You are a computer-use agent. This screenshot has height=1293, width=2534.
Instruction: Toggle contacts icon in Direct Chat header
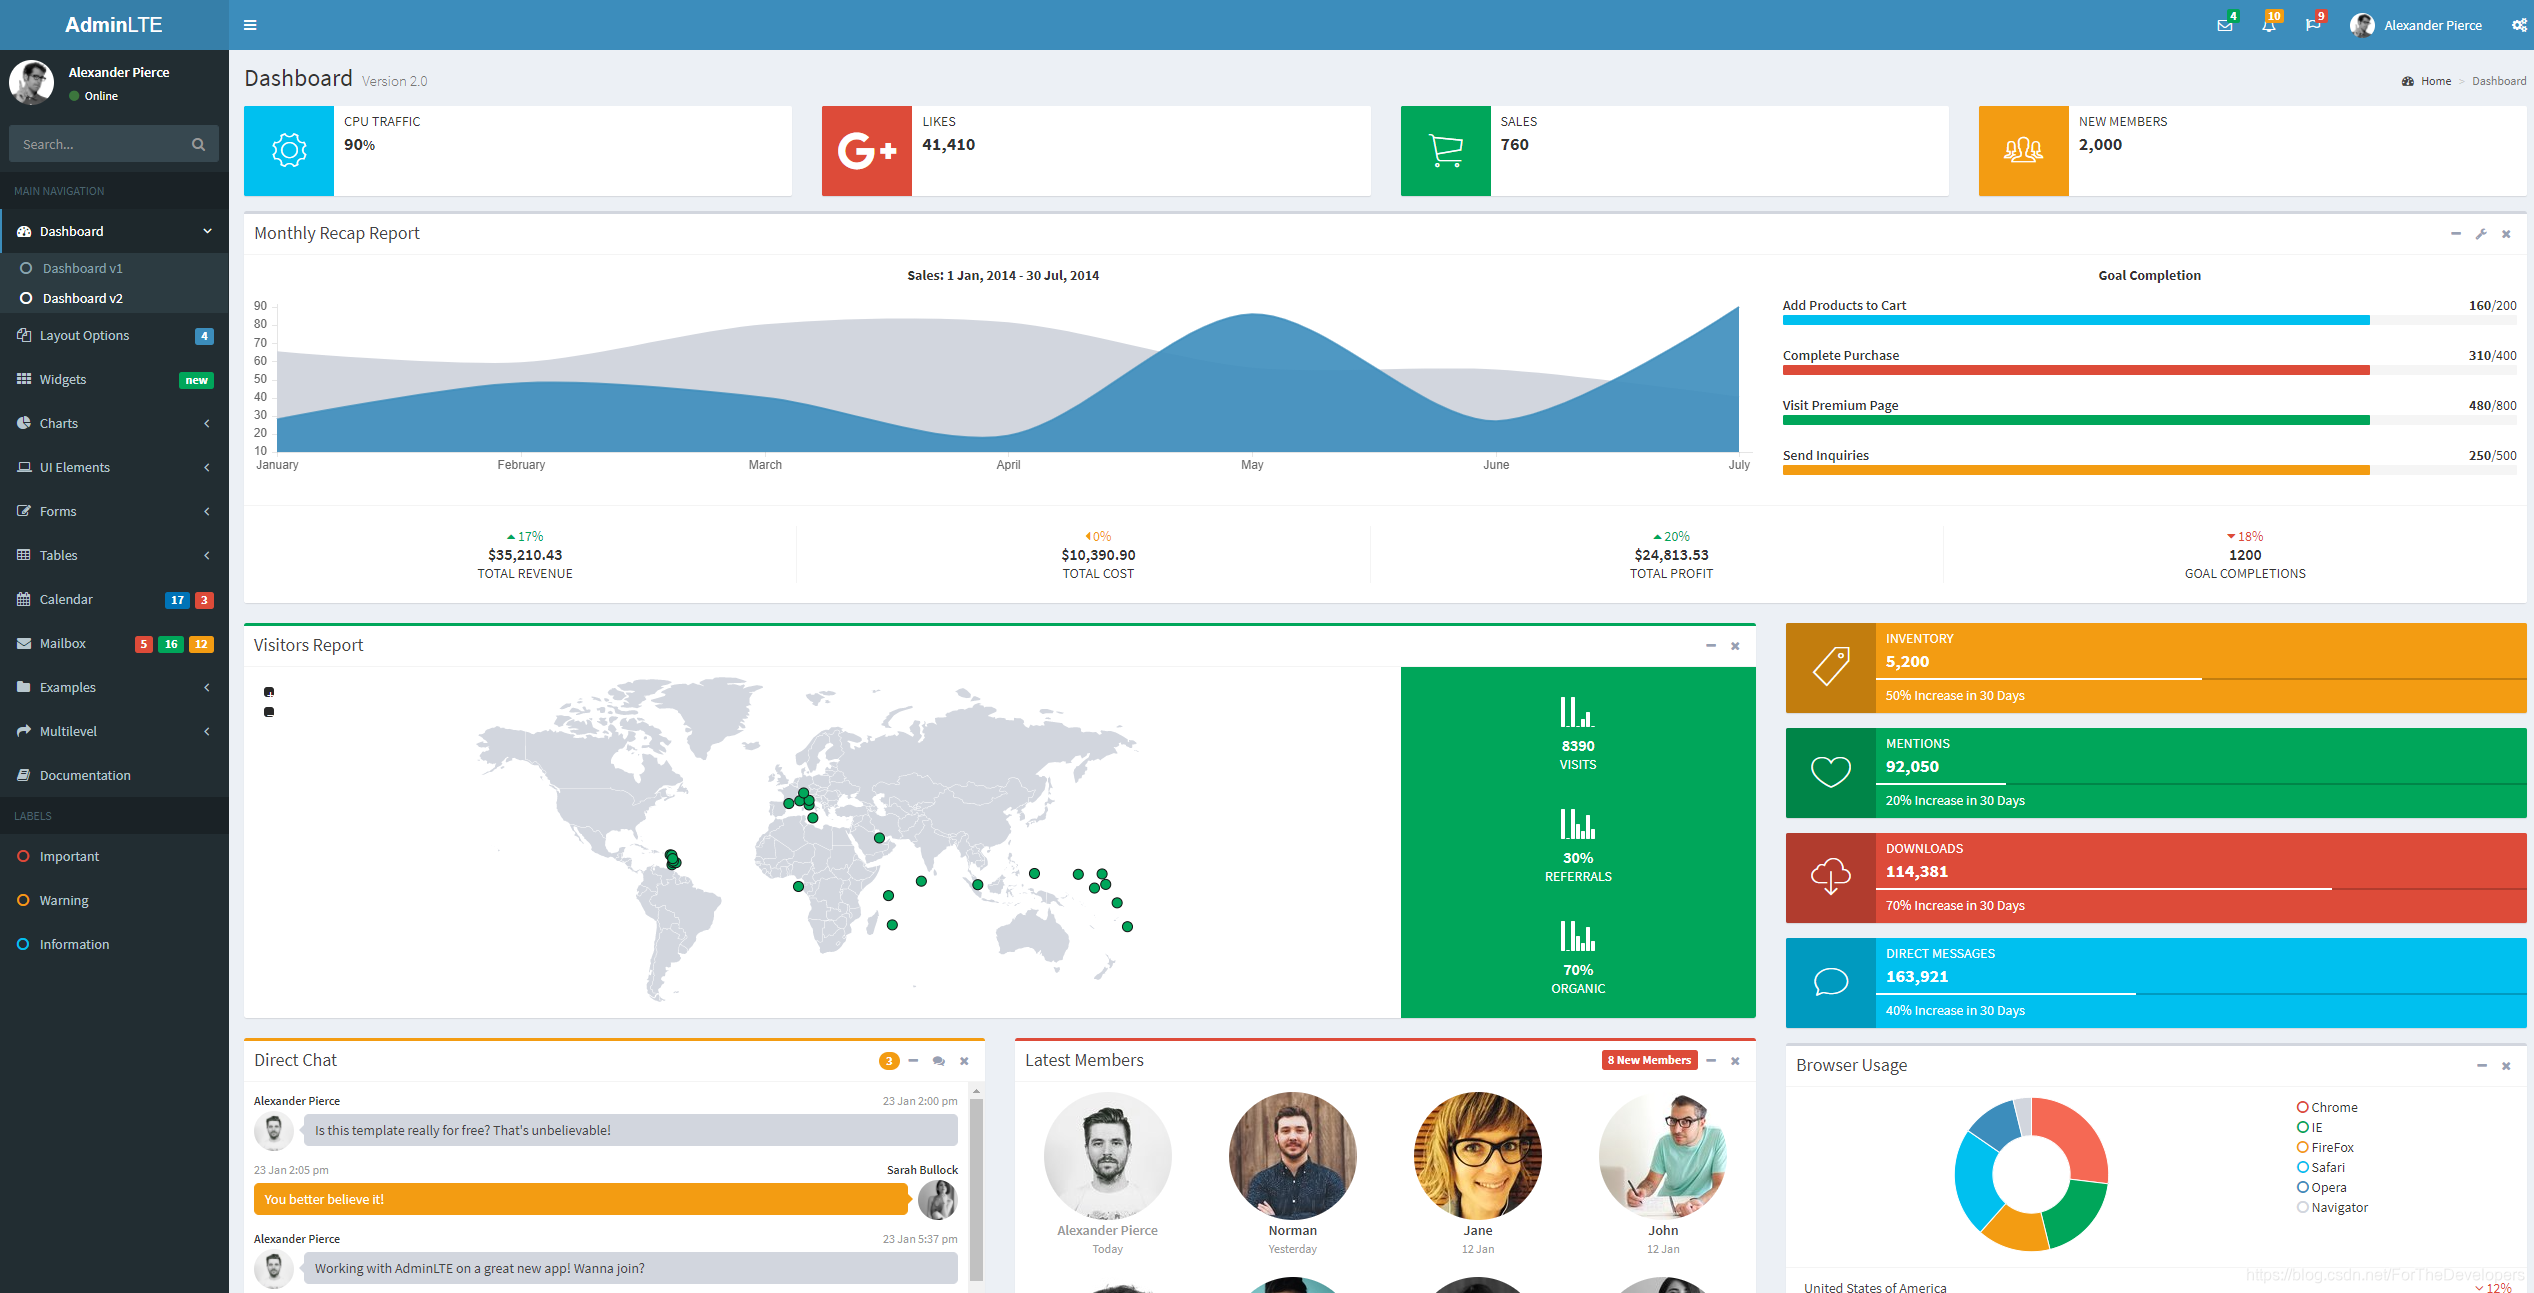click(x=938, y=1061)
